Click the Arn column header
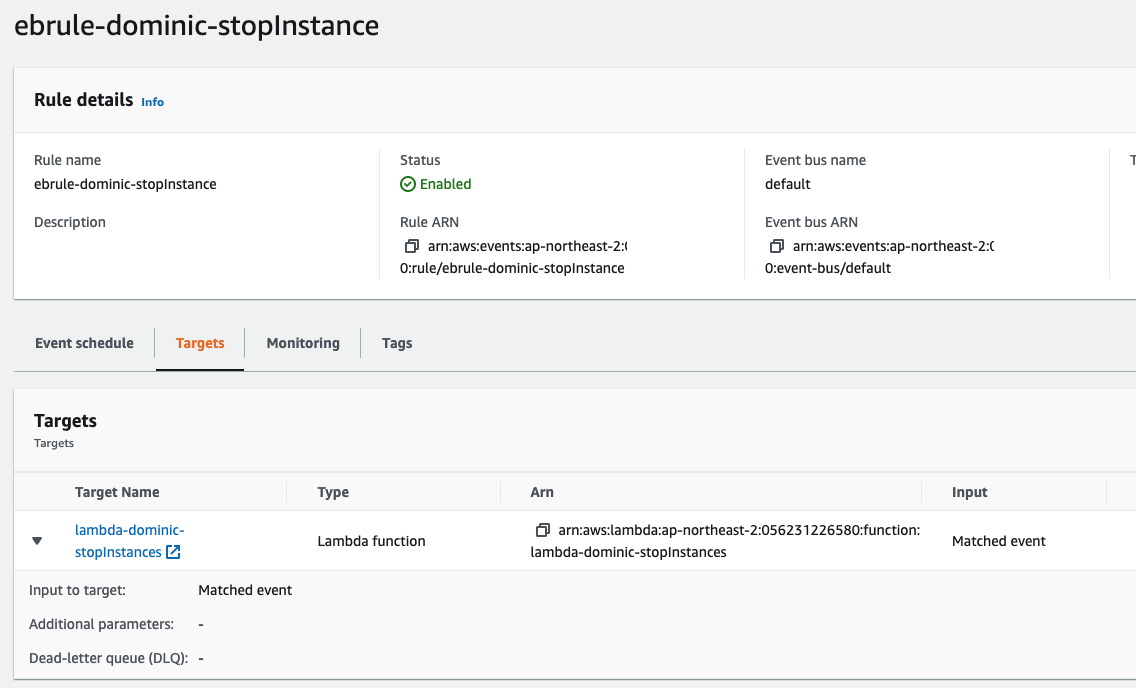Image resolution: width=1136 pixels, height=688 pixels. [542, 492]
